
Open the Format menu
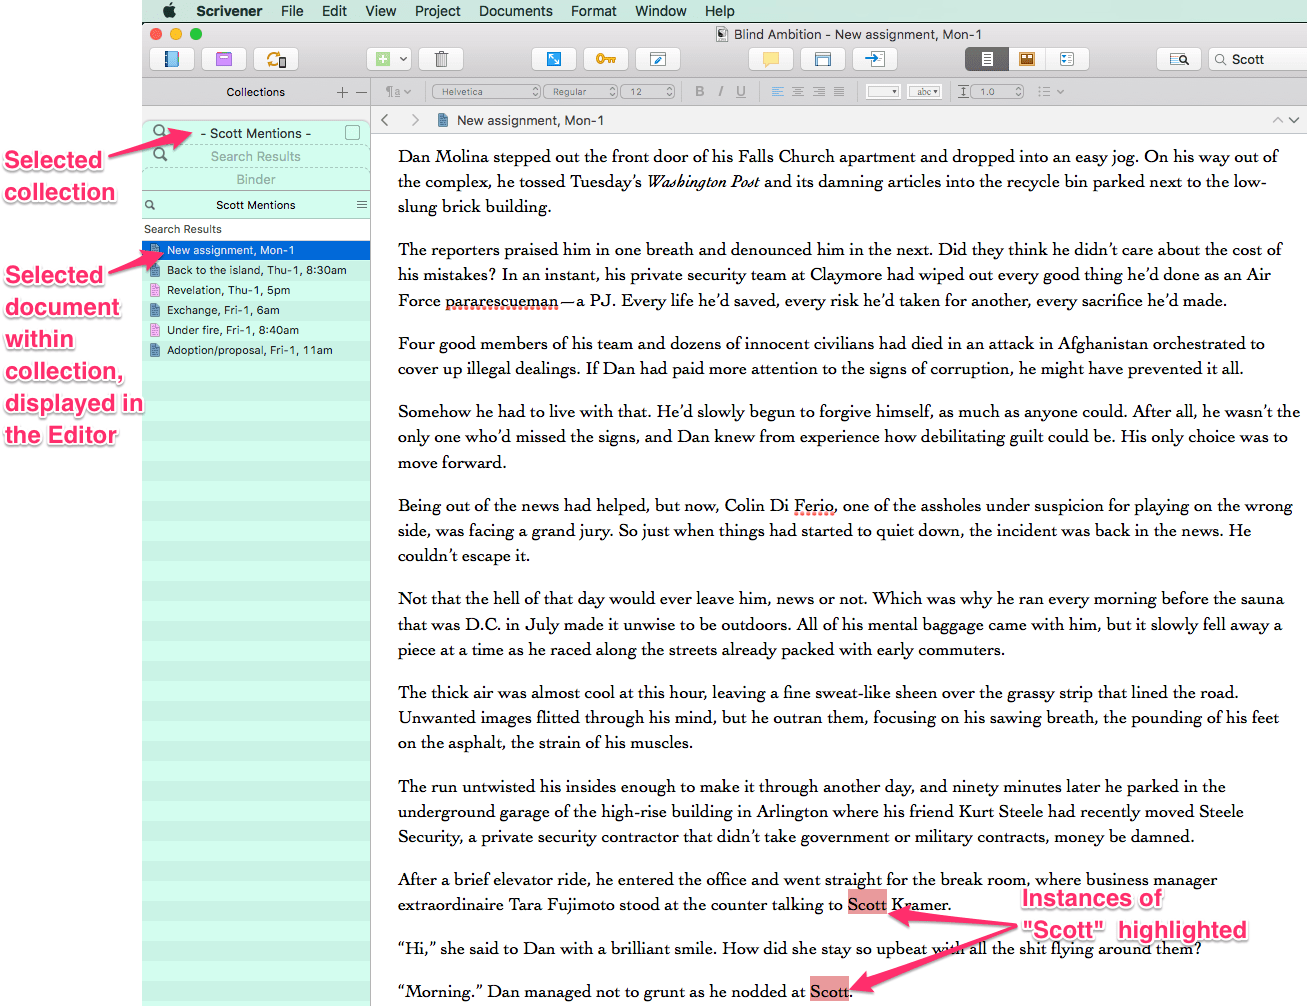tap(594, 11)
